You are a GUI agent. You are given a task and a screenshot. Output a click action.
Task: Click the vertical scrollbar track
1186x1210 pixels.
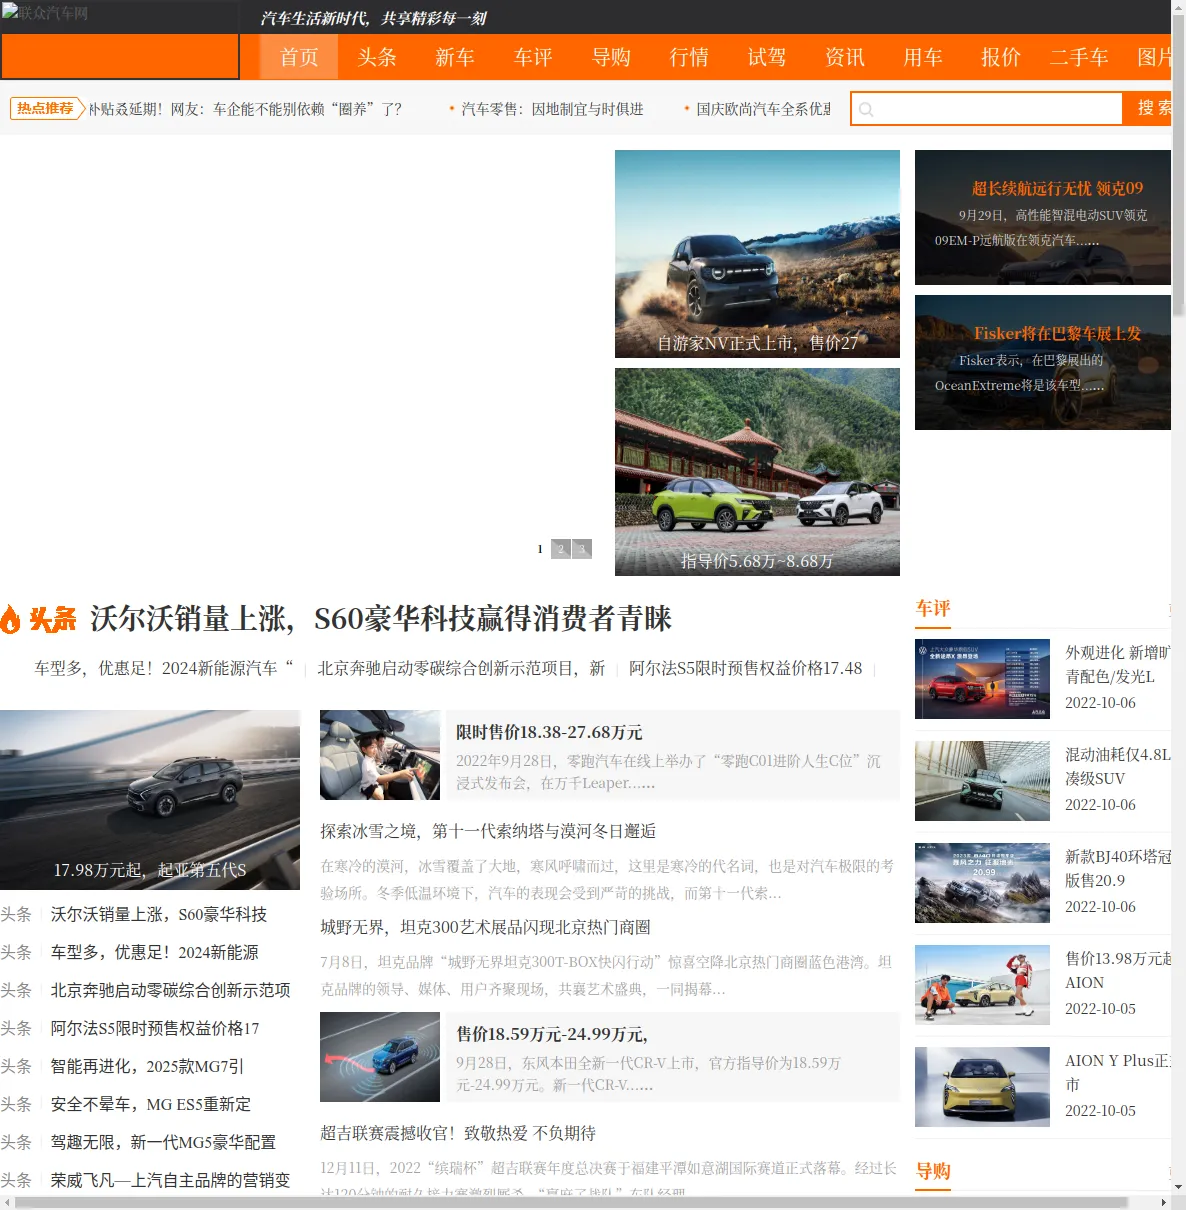coord(1178,750)
